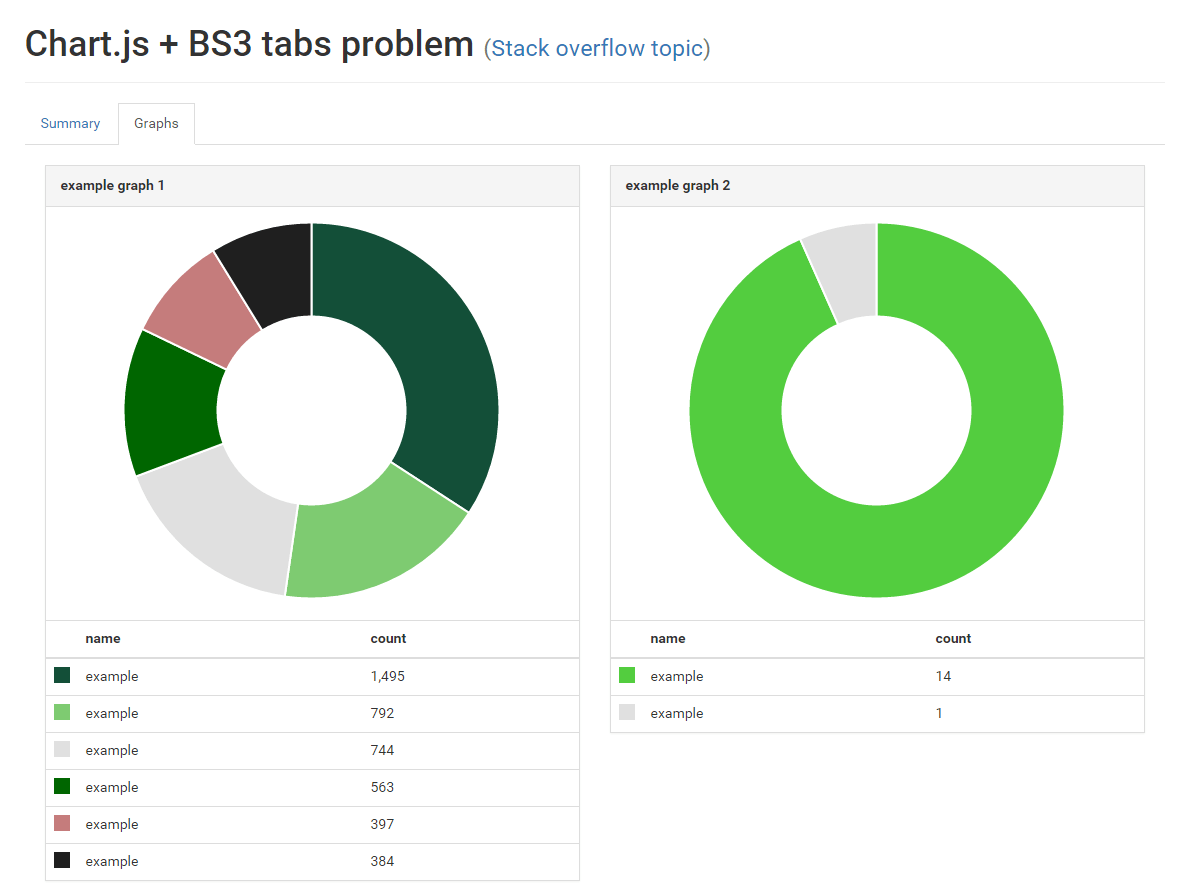This screenshot has height=893, width=1195.
Task: Select the Graphs tab
Action: [x=156, y=123]
